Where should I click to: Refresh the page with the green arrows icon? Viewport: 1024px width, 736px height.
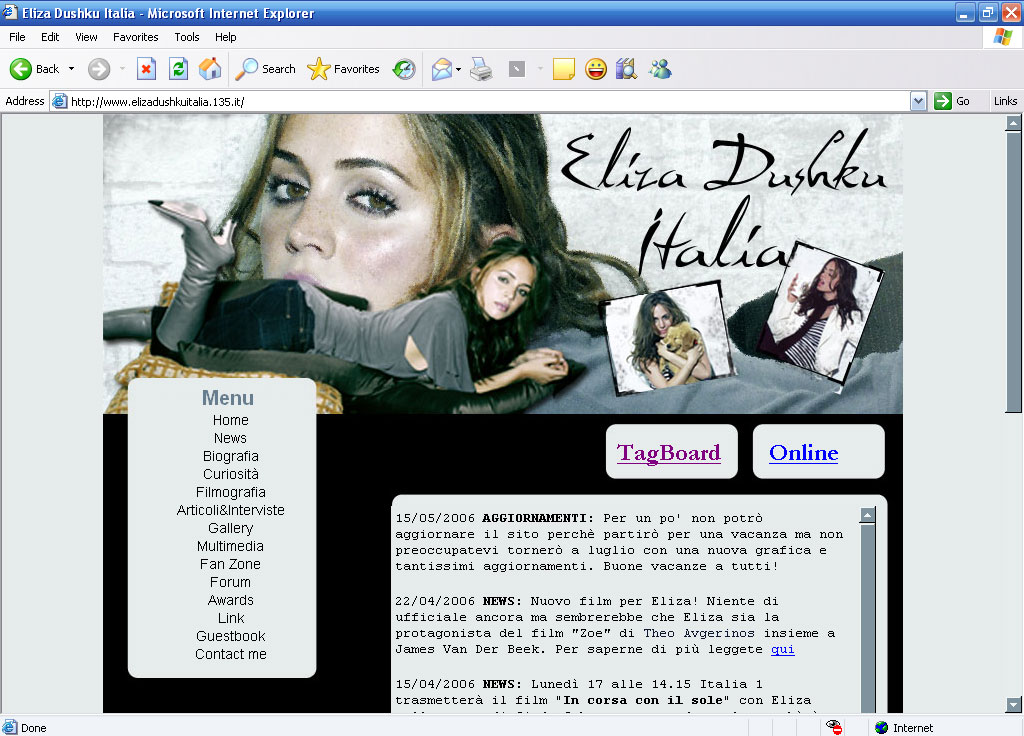click(178, 69)
